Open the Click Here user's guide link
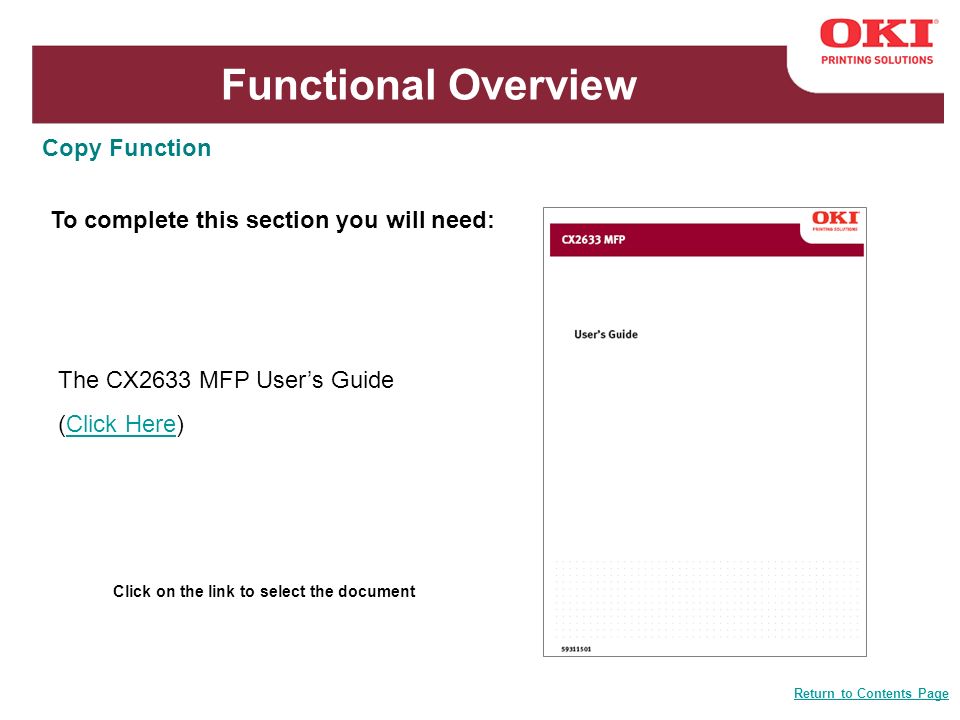 [x=121, y=424]
